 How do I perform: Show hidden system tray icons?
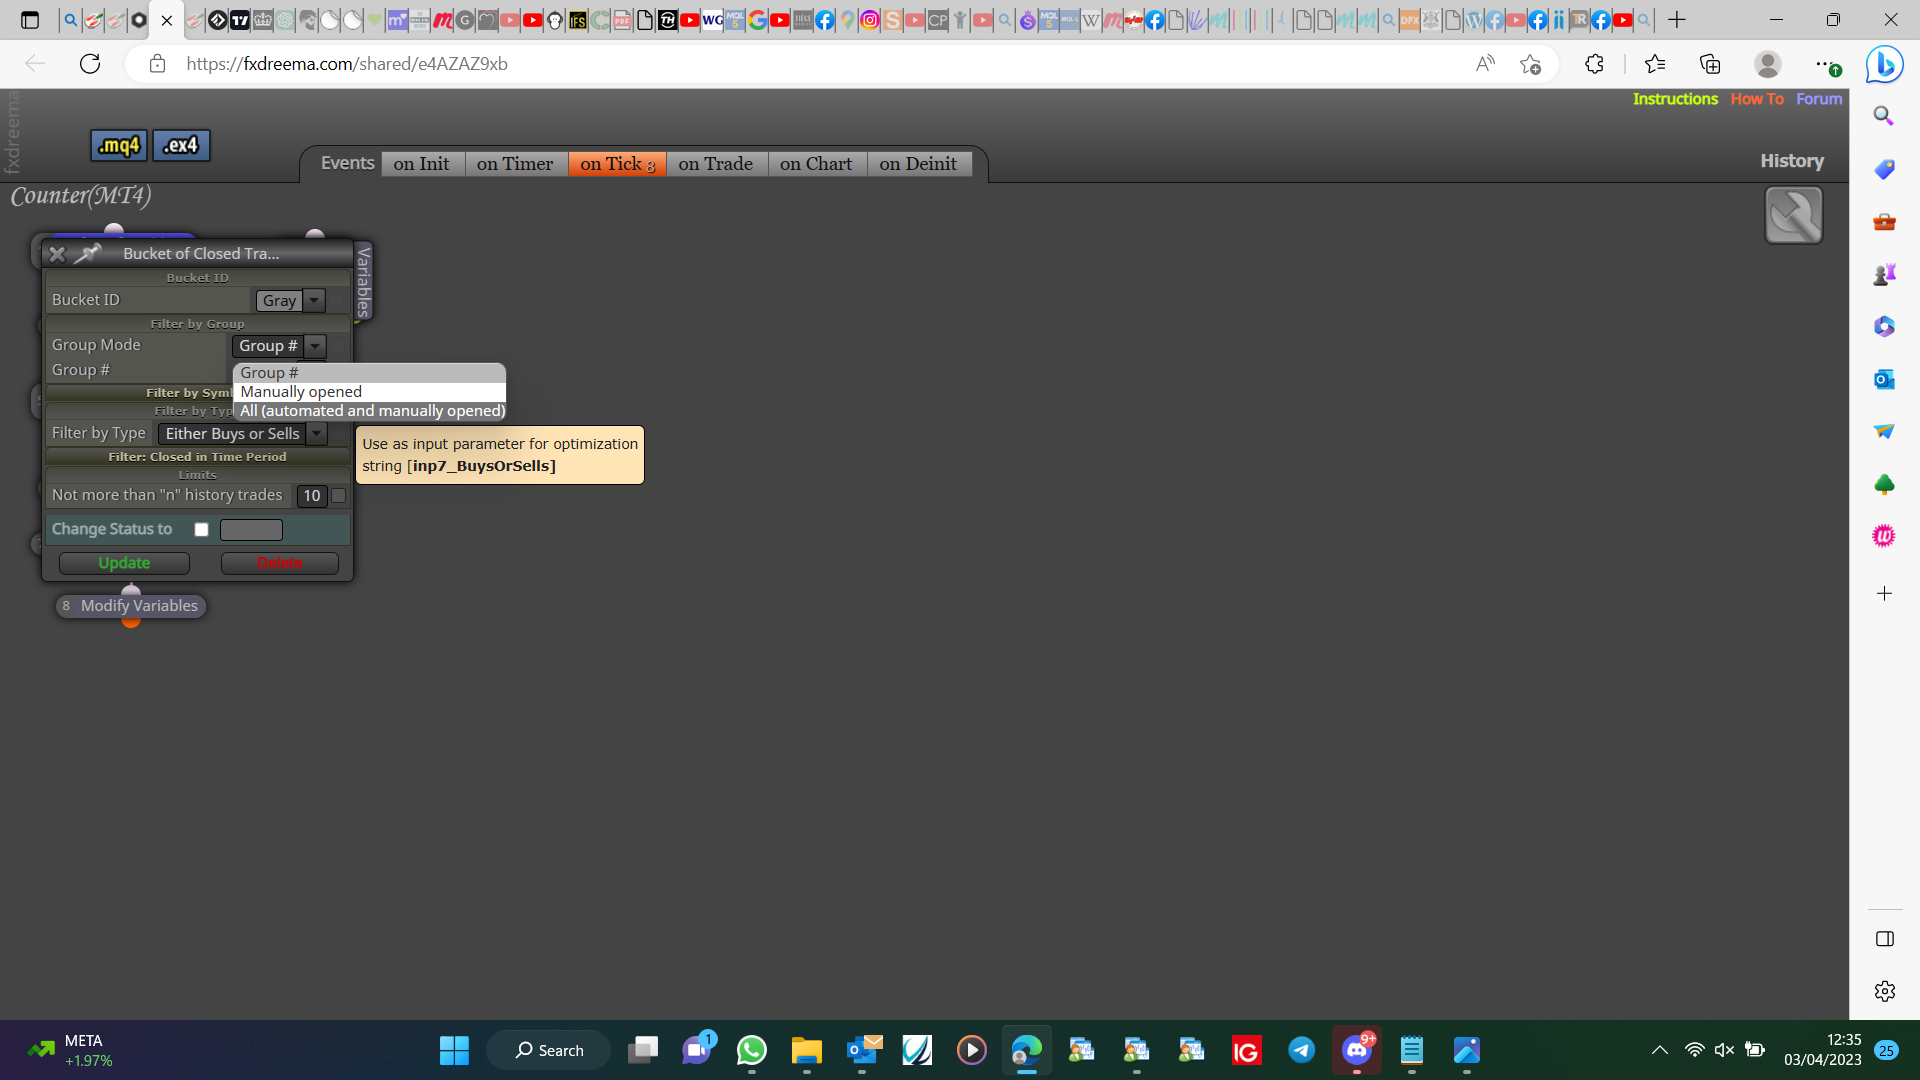tap(1659, 1050)
